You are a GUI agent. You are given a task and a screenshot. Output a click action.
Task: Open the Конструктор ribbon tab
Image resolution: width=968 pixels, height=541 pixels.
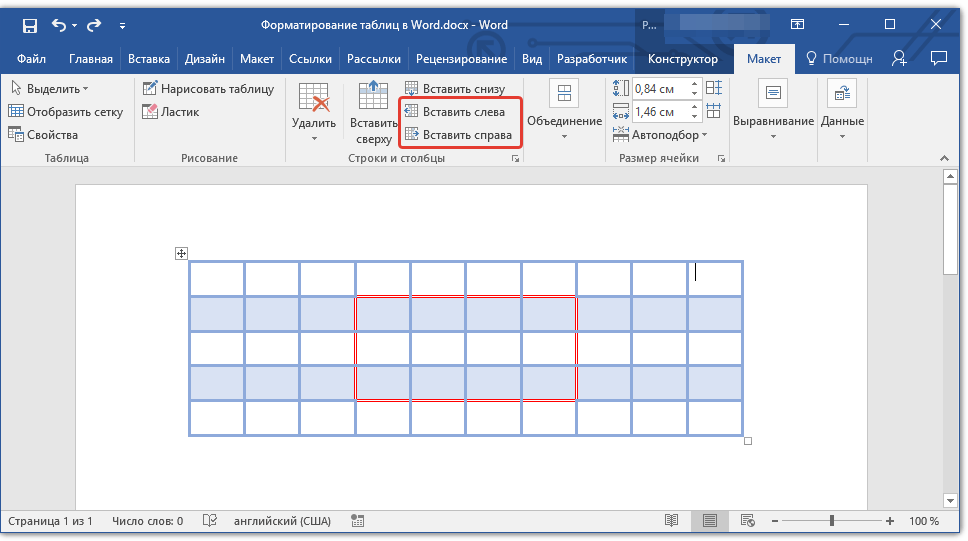point(682,59)
